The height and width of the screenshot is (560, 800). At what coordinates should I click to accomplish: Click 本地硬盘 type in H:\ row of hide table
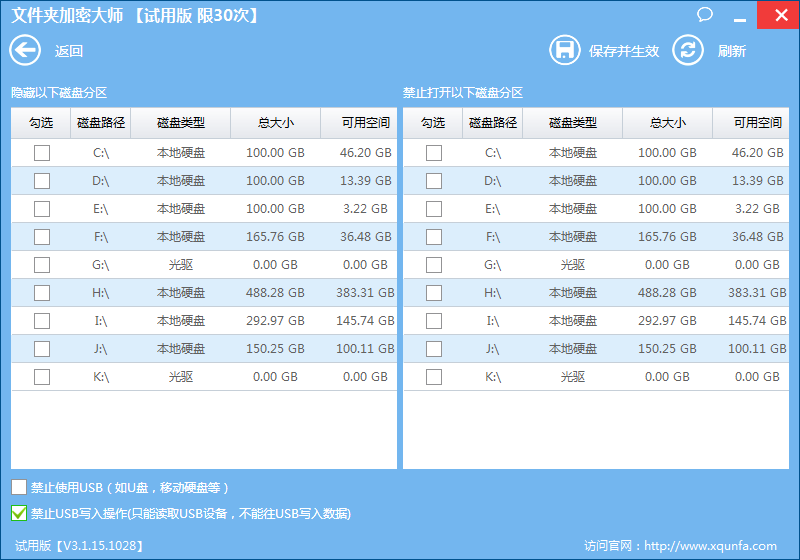coord(181,293)
